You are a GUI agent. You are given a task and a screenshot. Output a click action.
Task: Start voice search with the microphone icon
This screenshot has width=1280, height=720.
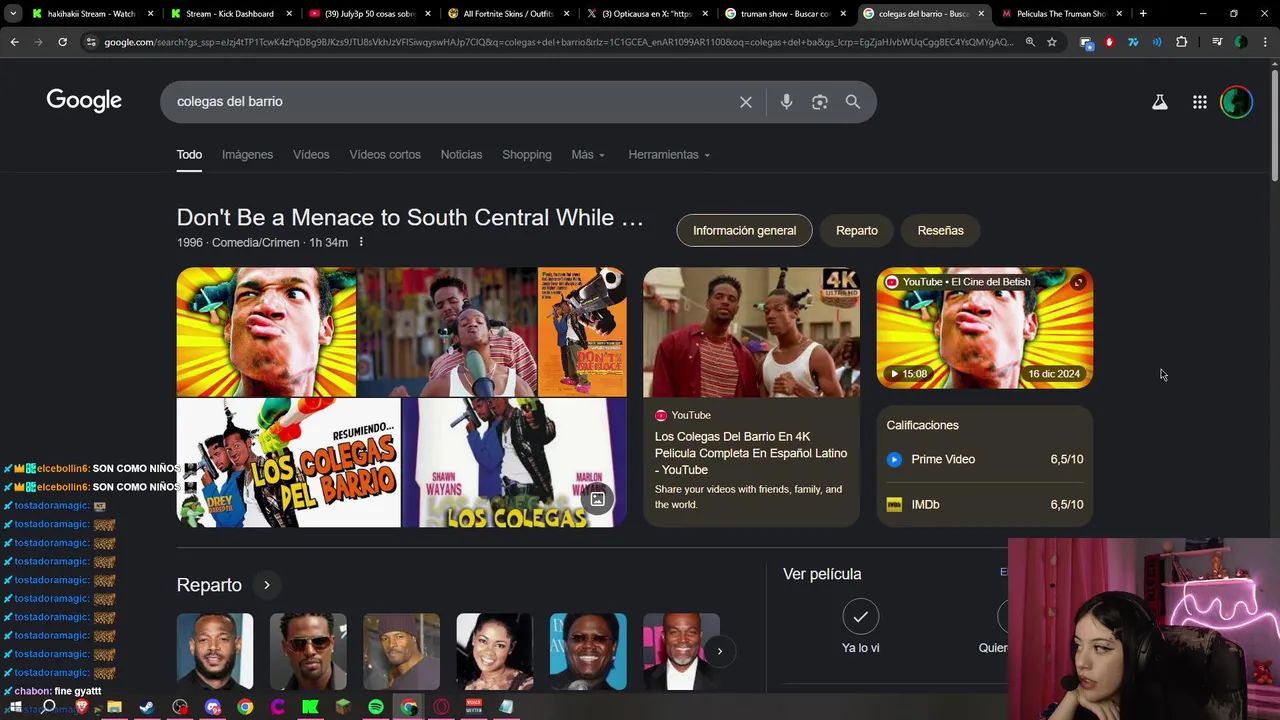[786, 102]
